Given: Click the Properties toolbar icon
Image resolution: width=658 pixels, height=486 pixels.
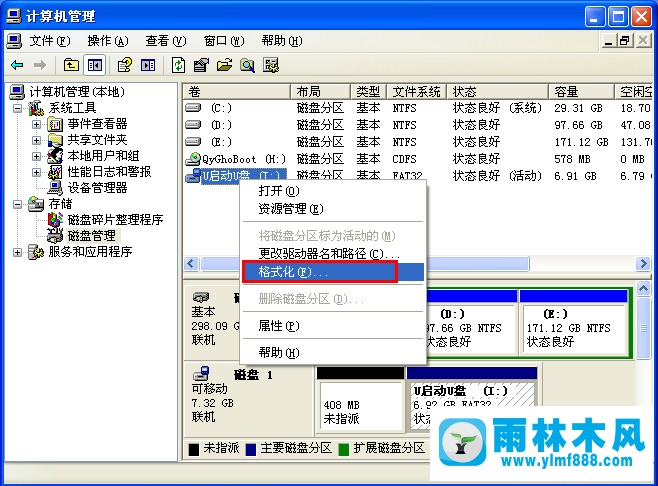Looking at the screenshot, I should [201, 65].
